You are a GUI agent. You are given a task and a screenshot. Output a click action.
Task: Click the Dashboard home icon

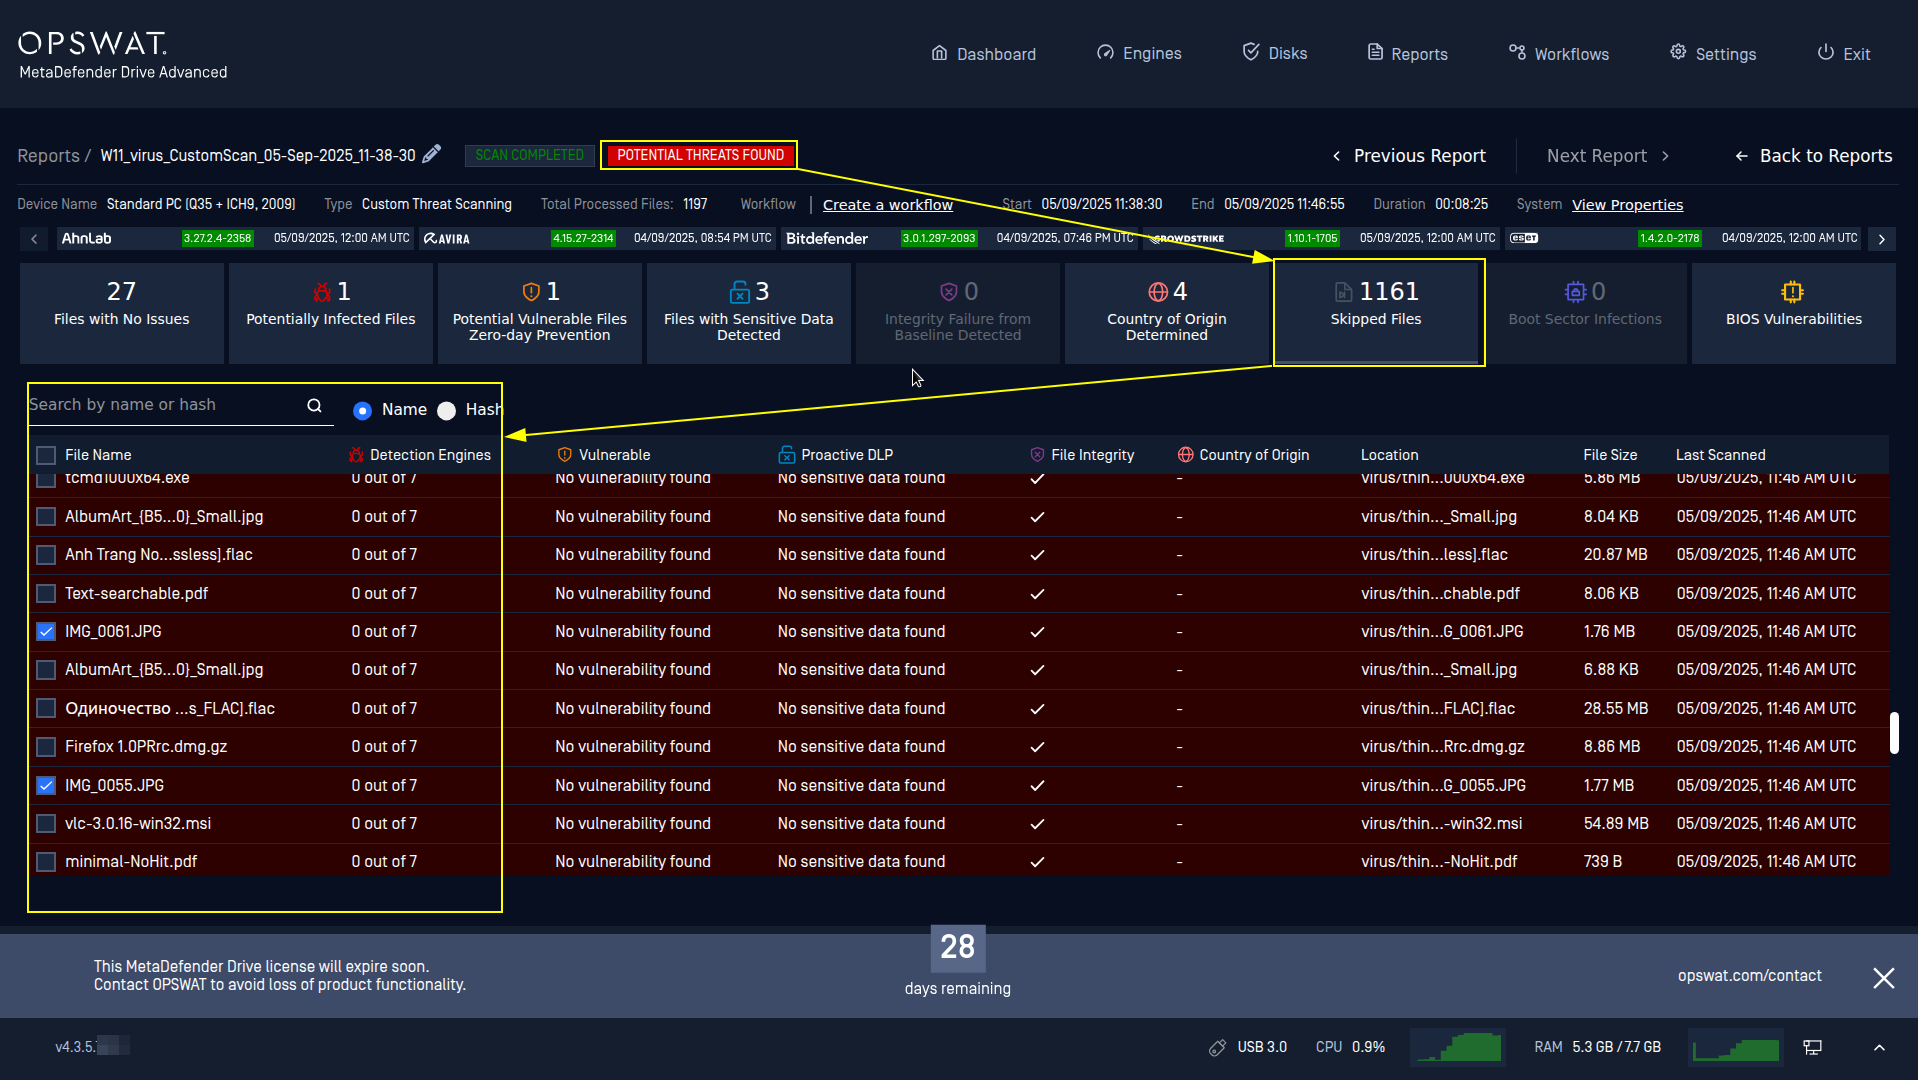tap(939, 53)
